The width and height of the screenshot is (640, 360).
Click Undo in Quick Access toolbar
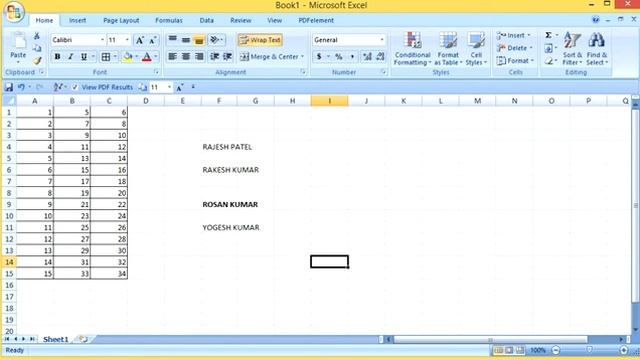coord(21,87)
